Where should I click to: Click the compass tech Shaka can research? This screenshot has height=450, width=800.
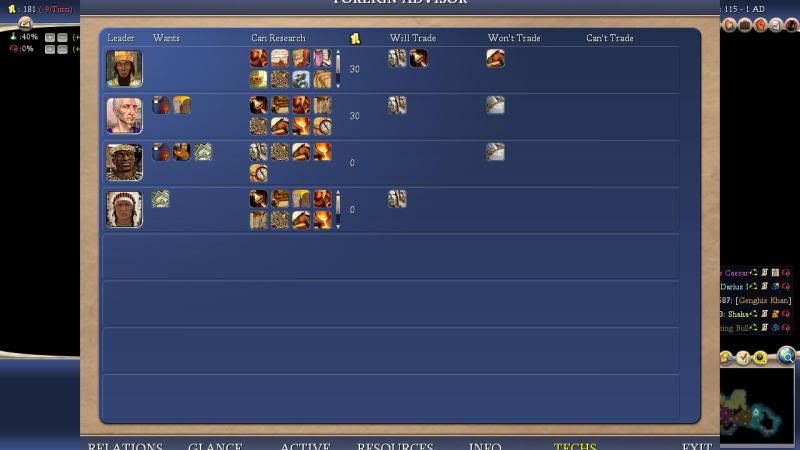259,173
